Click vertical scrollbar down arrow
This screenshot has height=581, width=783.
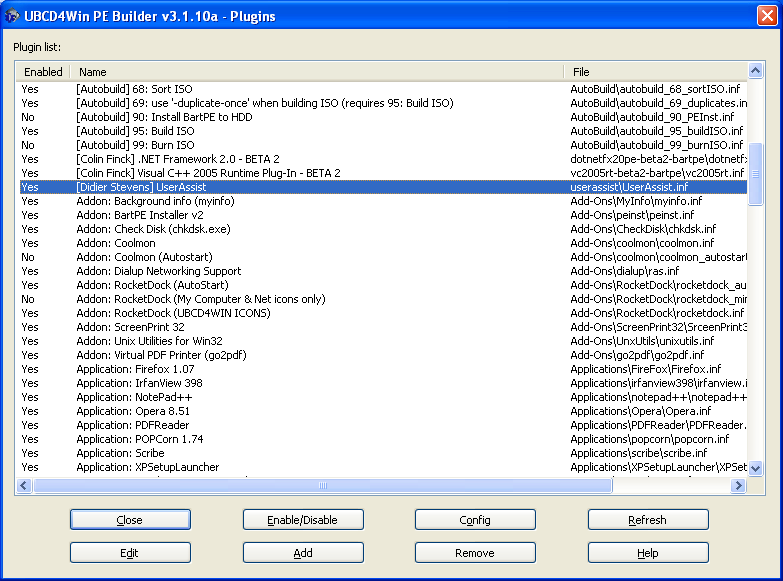[x=755, y=469]
